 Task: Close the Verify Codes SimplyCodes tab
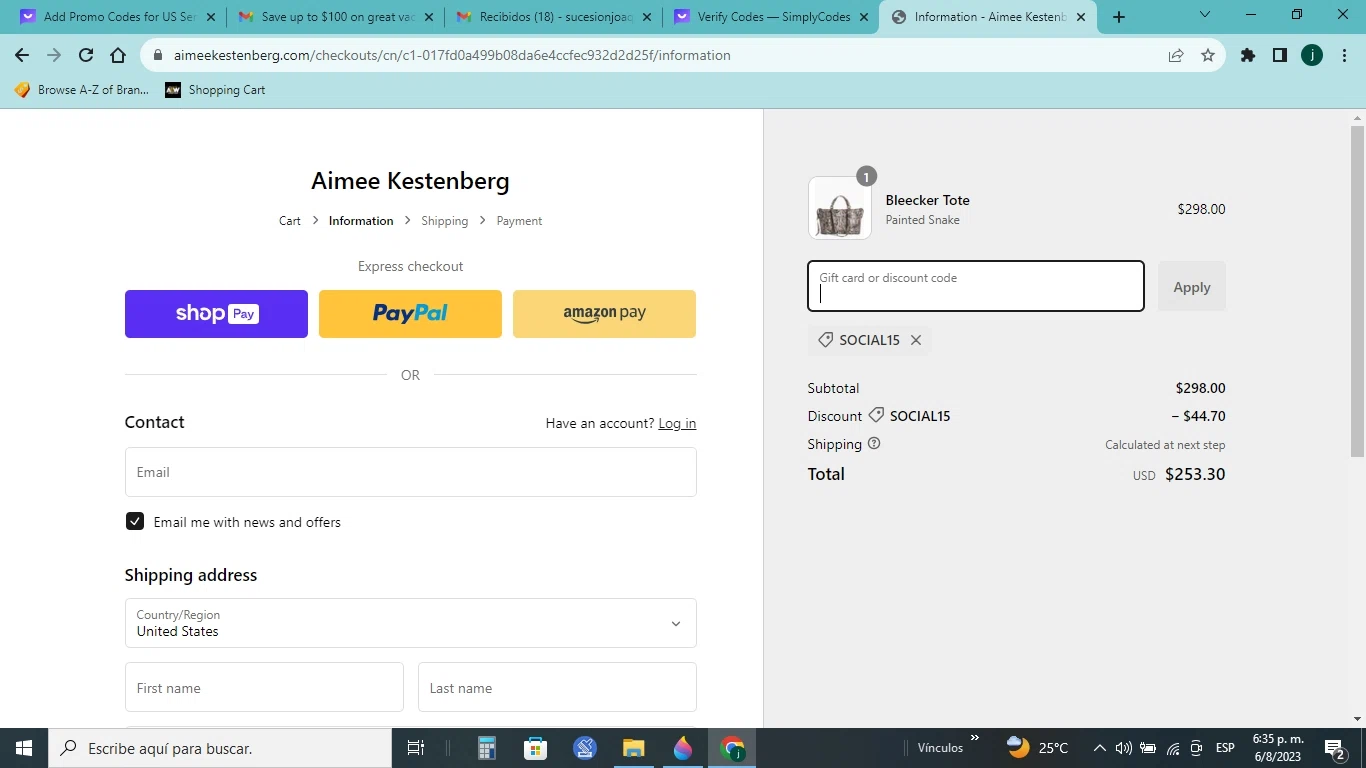pos(865,17)
